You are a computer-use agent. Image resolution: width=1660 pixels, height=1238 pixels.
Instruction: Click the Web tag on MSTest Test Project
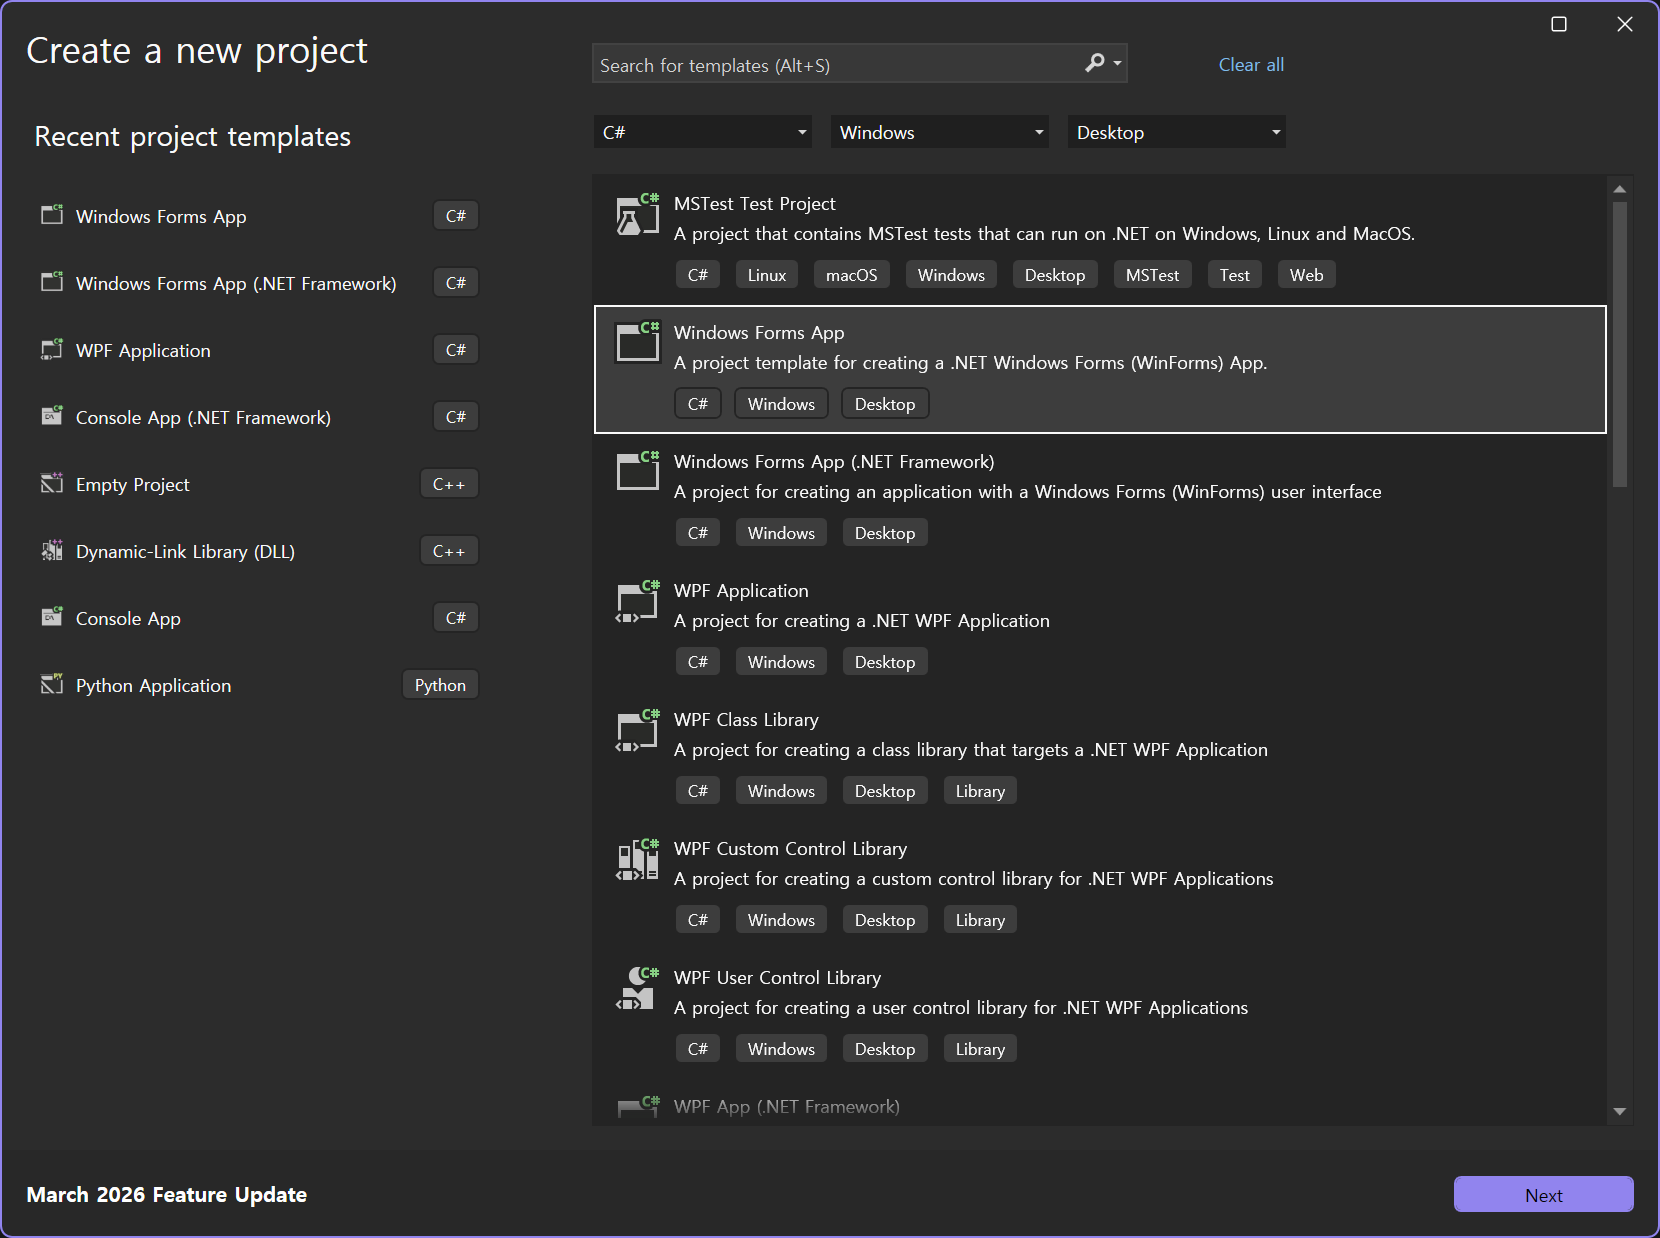(1306, 275)
